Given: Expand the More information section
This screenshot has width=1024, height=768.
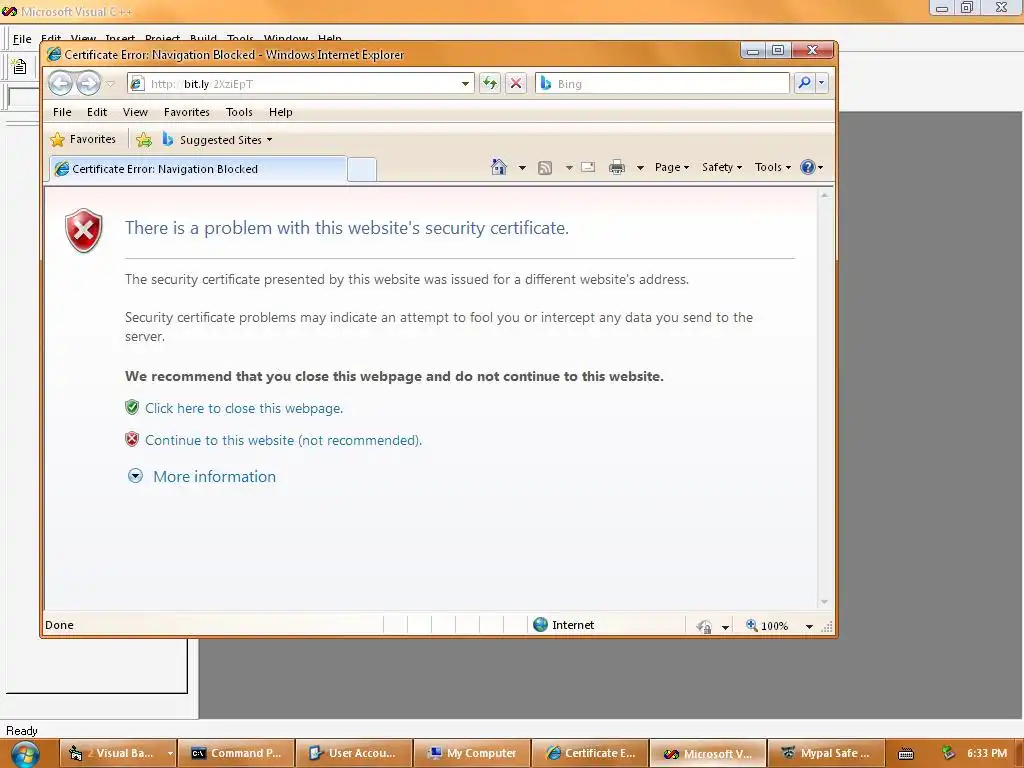Looking at the screenshot, I should (202, 477).
